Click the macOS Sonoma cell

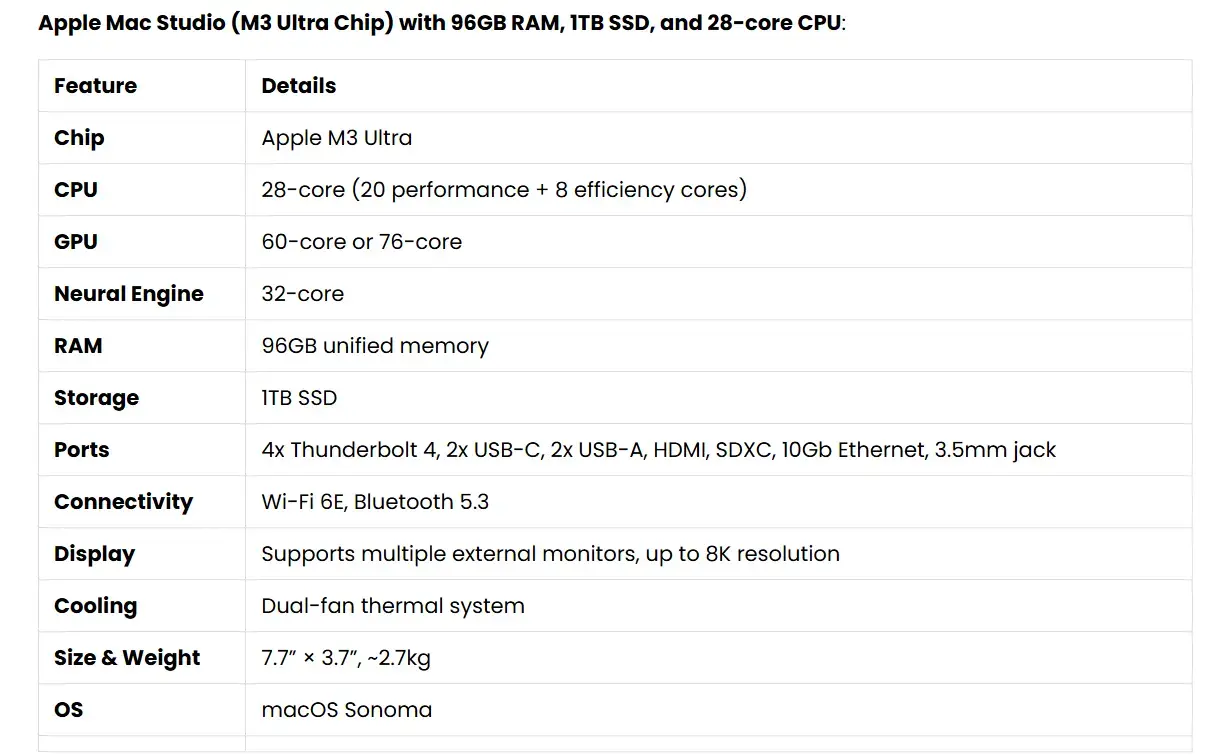click(x=346, y=710)
